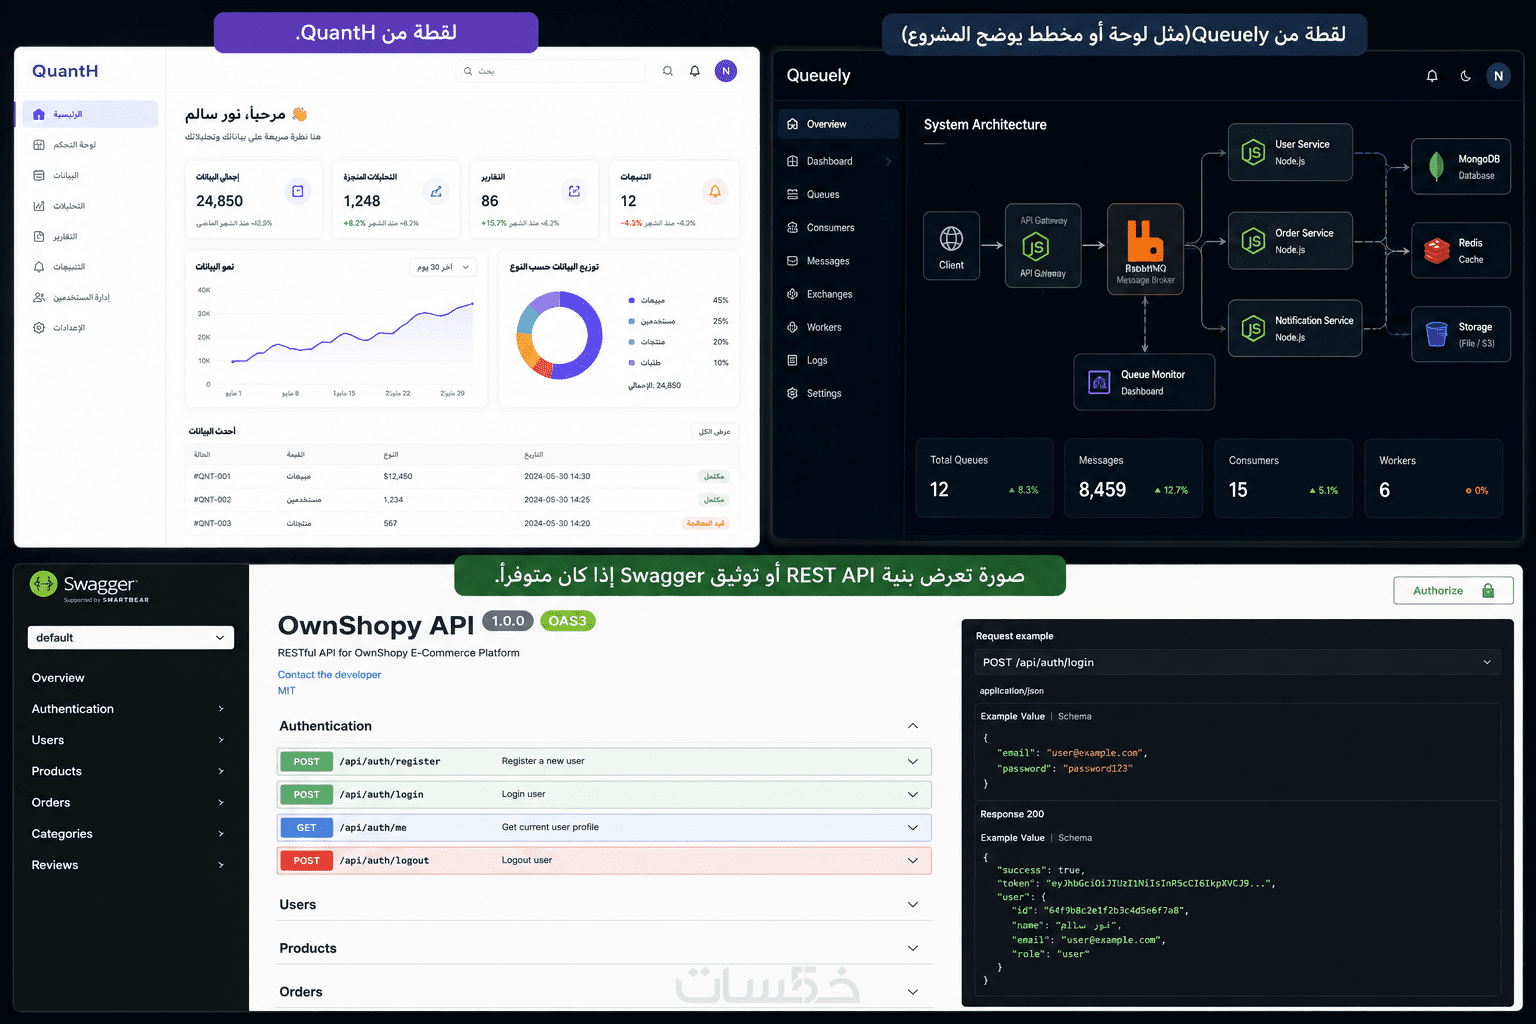Open the default server dropdown in Swagger

tap(131, 638)
